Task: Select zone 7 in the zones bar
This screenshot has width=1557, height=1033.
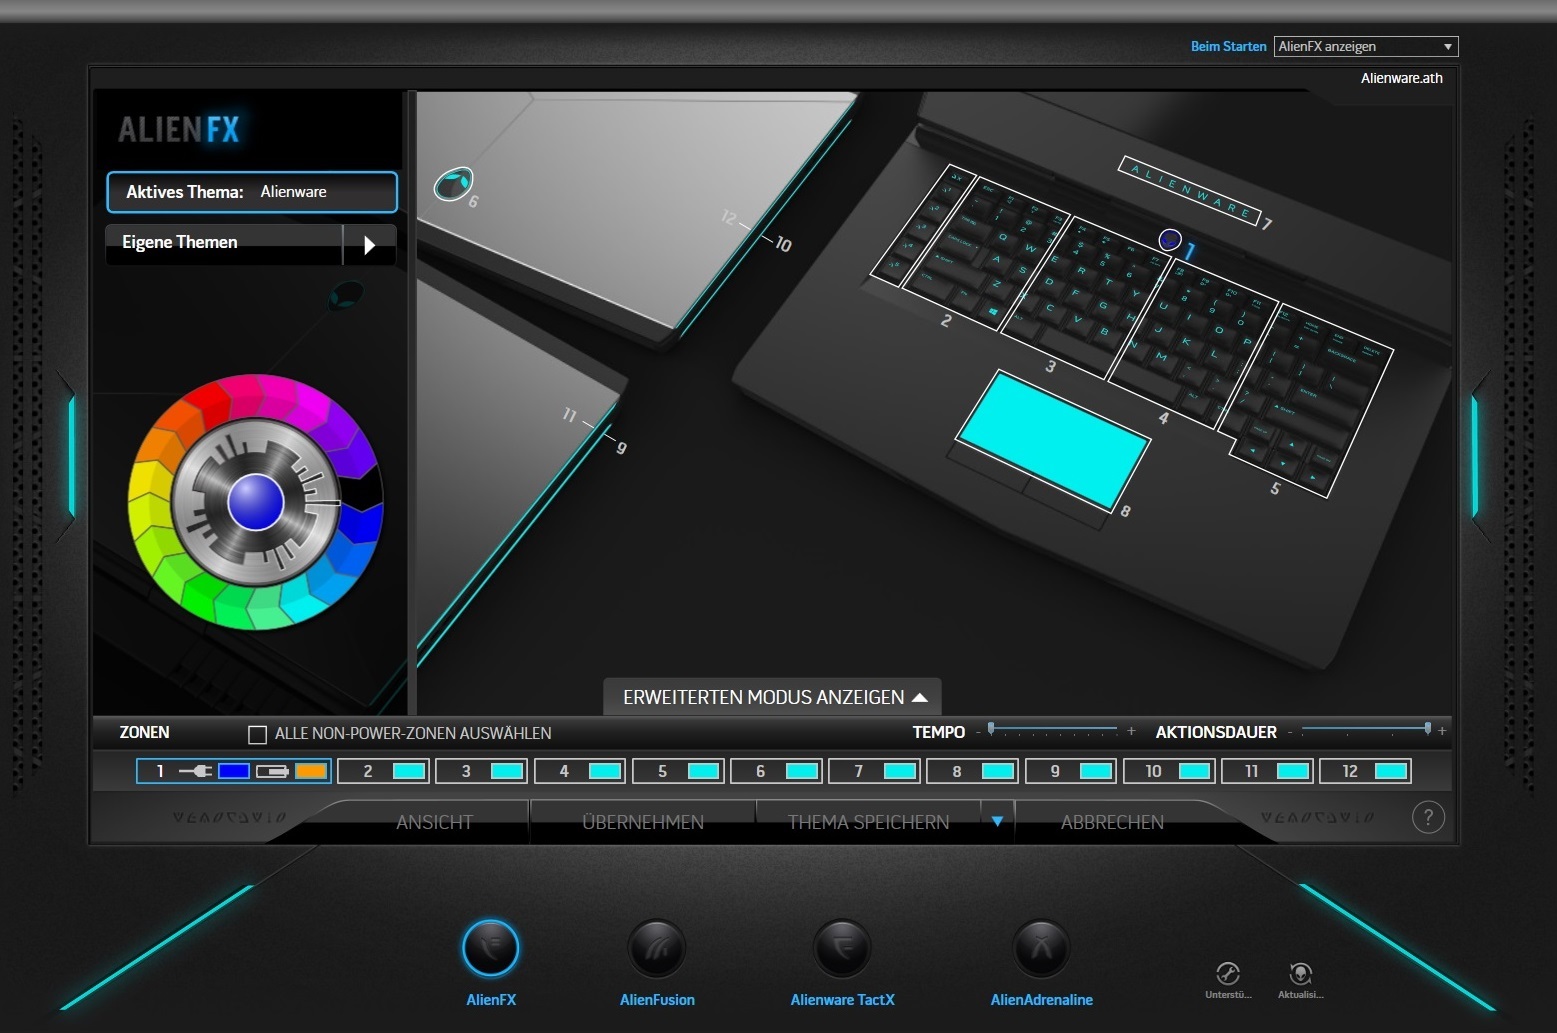Action: click(x=874, y=771)
